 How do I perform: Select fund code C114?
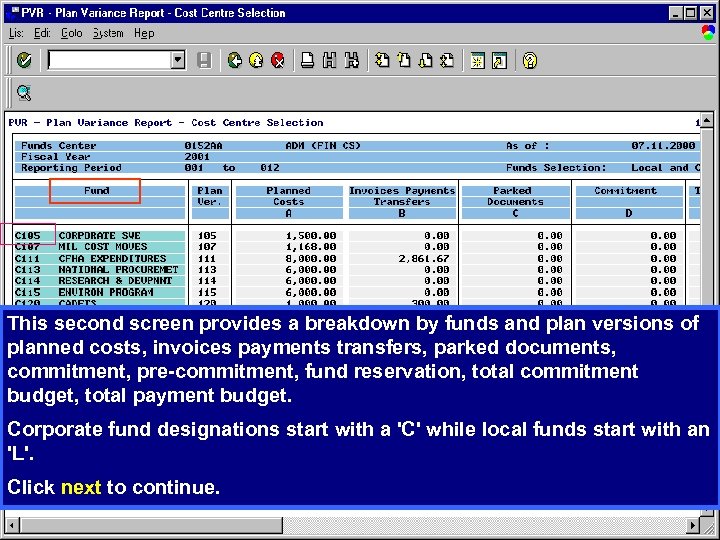pyautogui.click(x=28, y=281)
